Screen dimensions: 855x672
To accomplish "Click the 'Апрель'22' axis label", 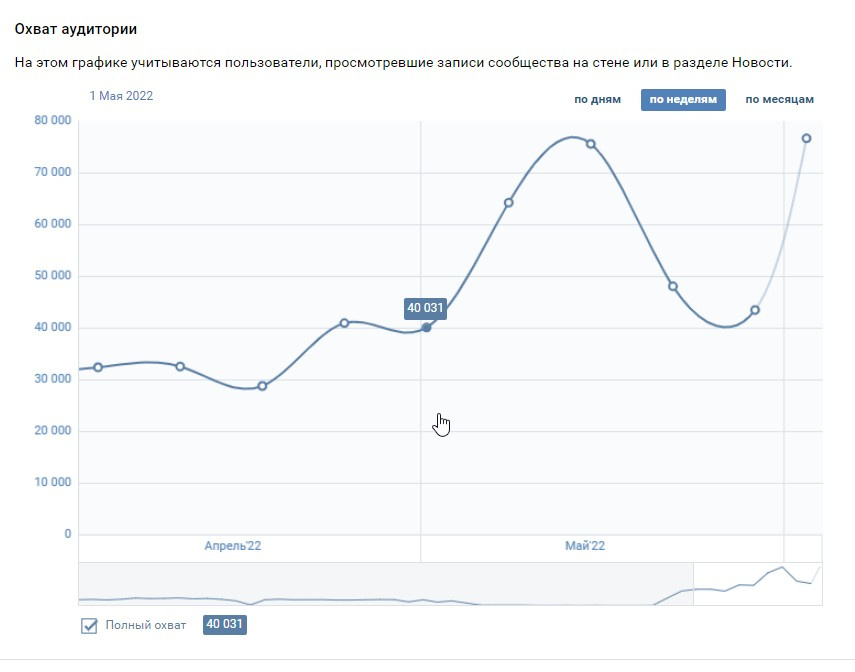I will coord(233,546).
